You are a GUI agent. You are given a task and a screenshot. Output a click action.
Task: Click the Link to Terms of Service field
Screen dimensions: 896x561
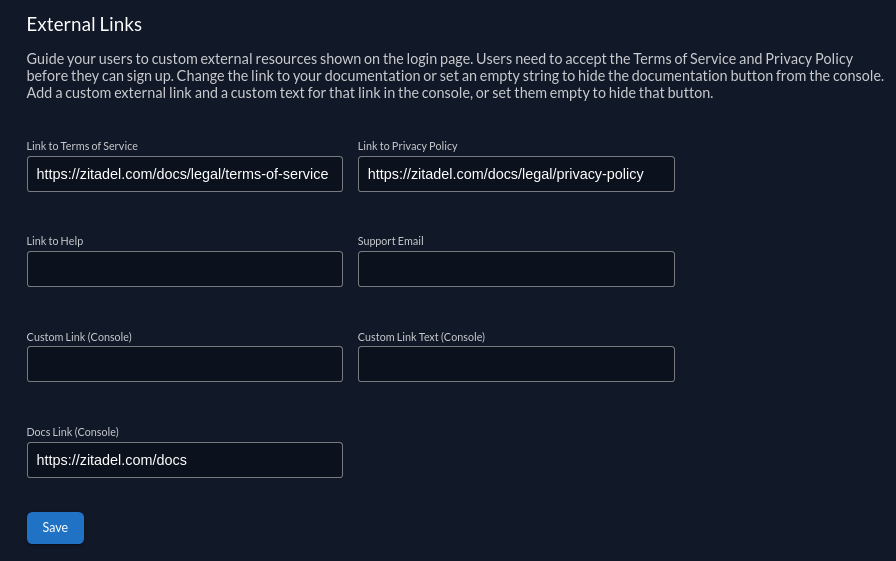184,174
